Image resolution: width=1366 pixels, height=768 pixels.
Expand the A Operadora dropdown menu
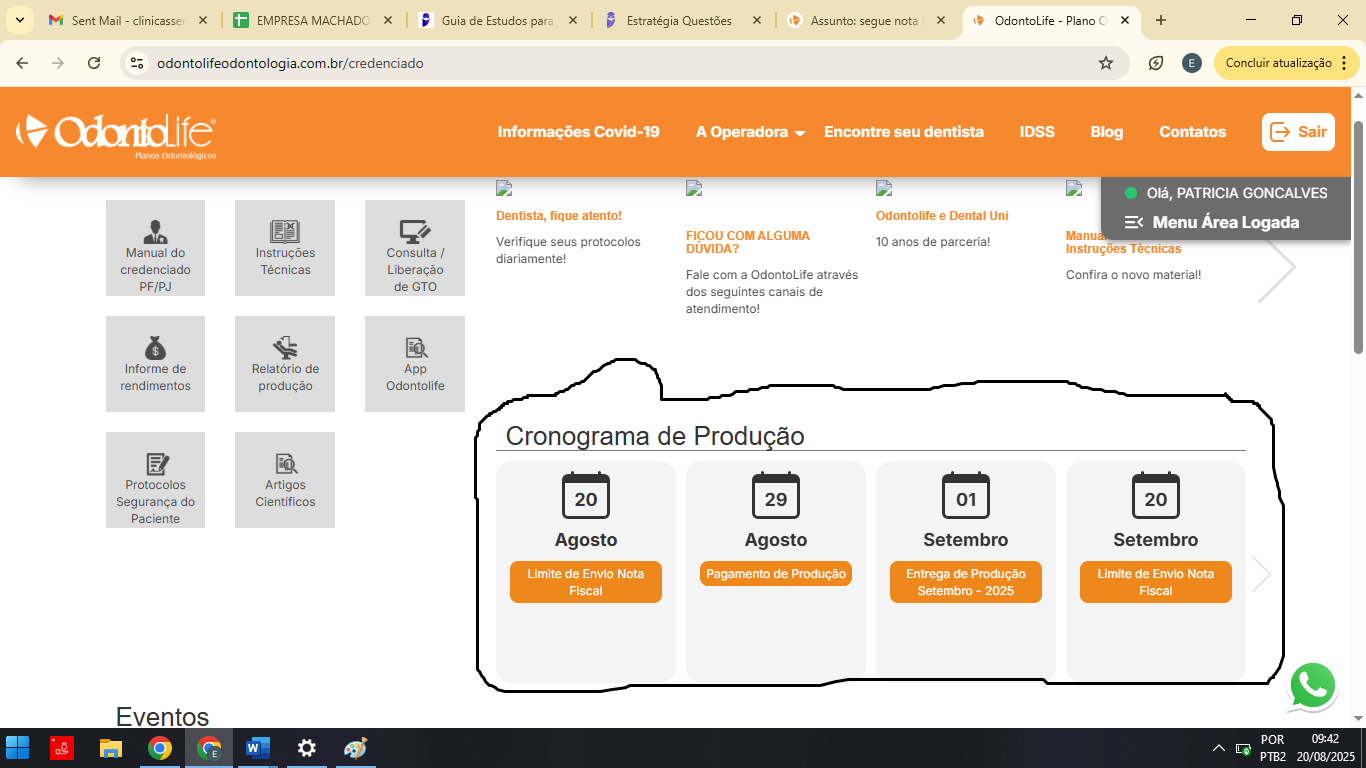pos(750,132)
